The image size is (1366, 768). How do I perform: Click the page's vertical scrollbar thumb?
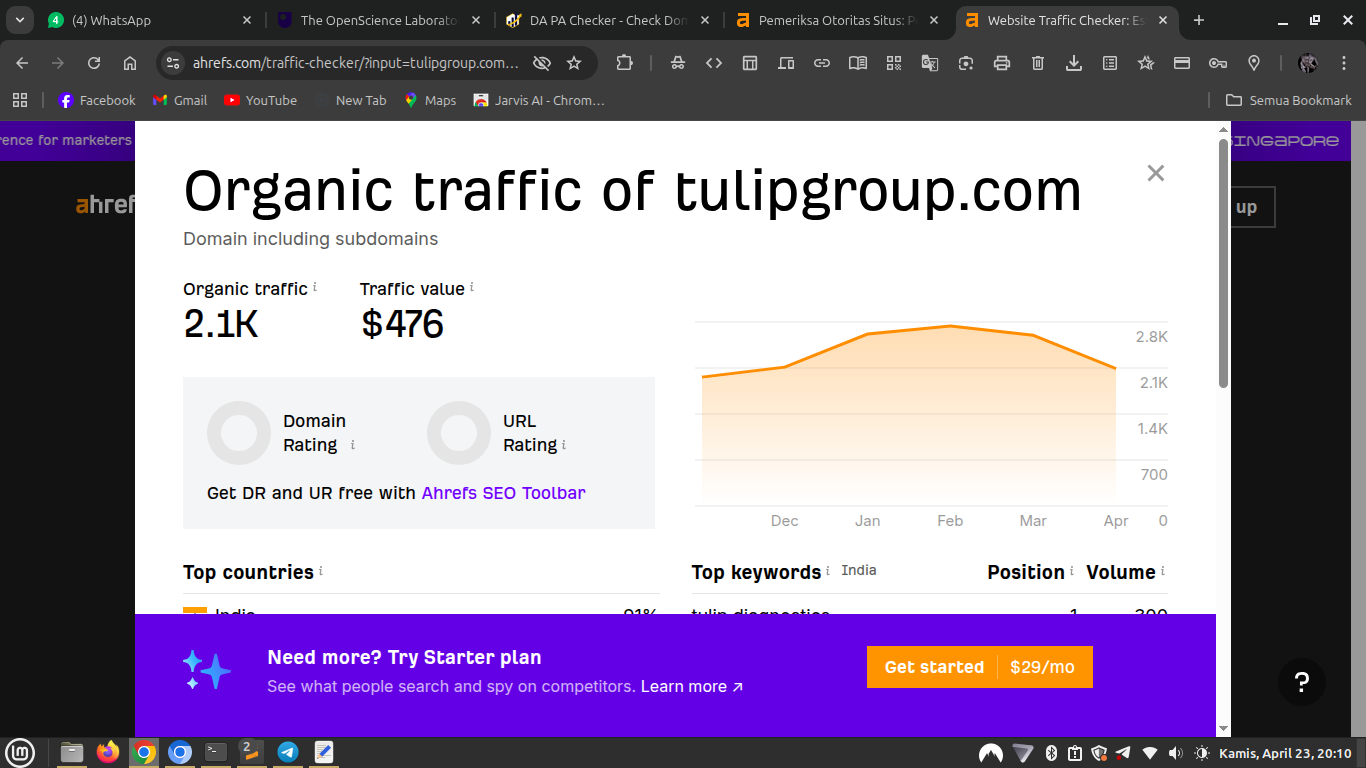tap(1223, 264)
